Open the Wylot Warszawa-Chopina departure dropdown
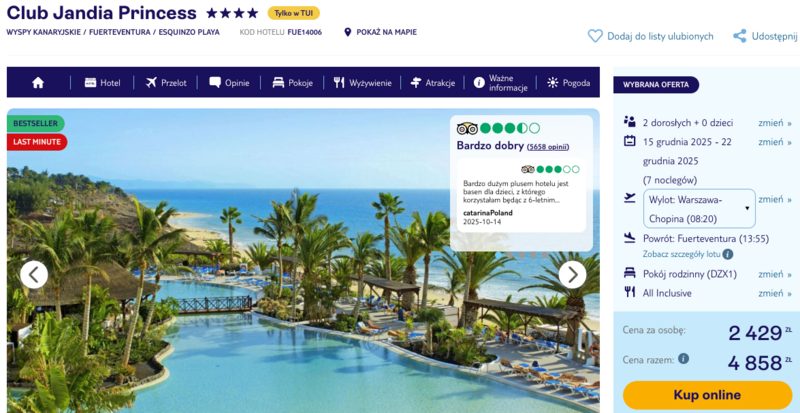Screen dimensions: 800x413 tap(699, 208)
